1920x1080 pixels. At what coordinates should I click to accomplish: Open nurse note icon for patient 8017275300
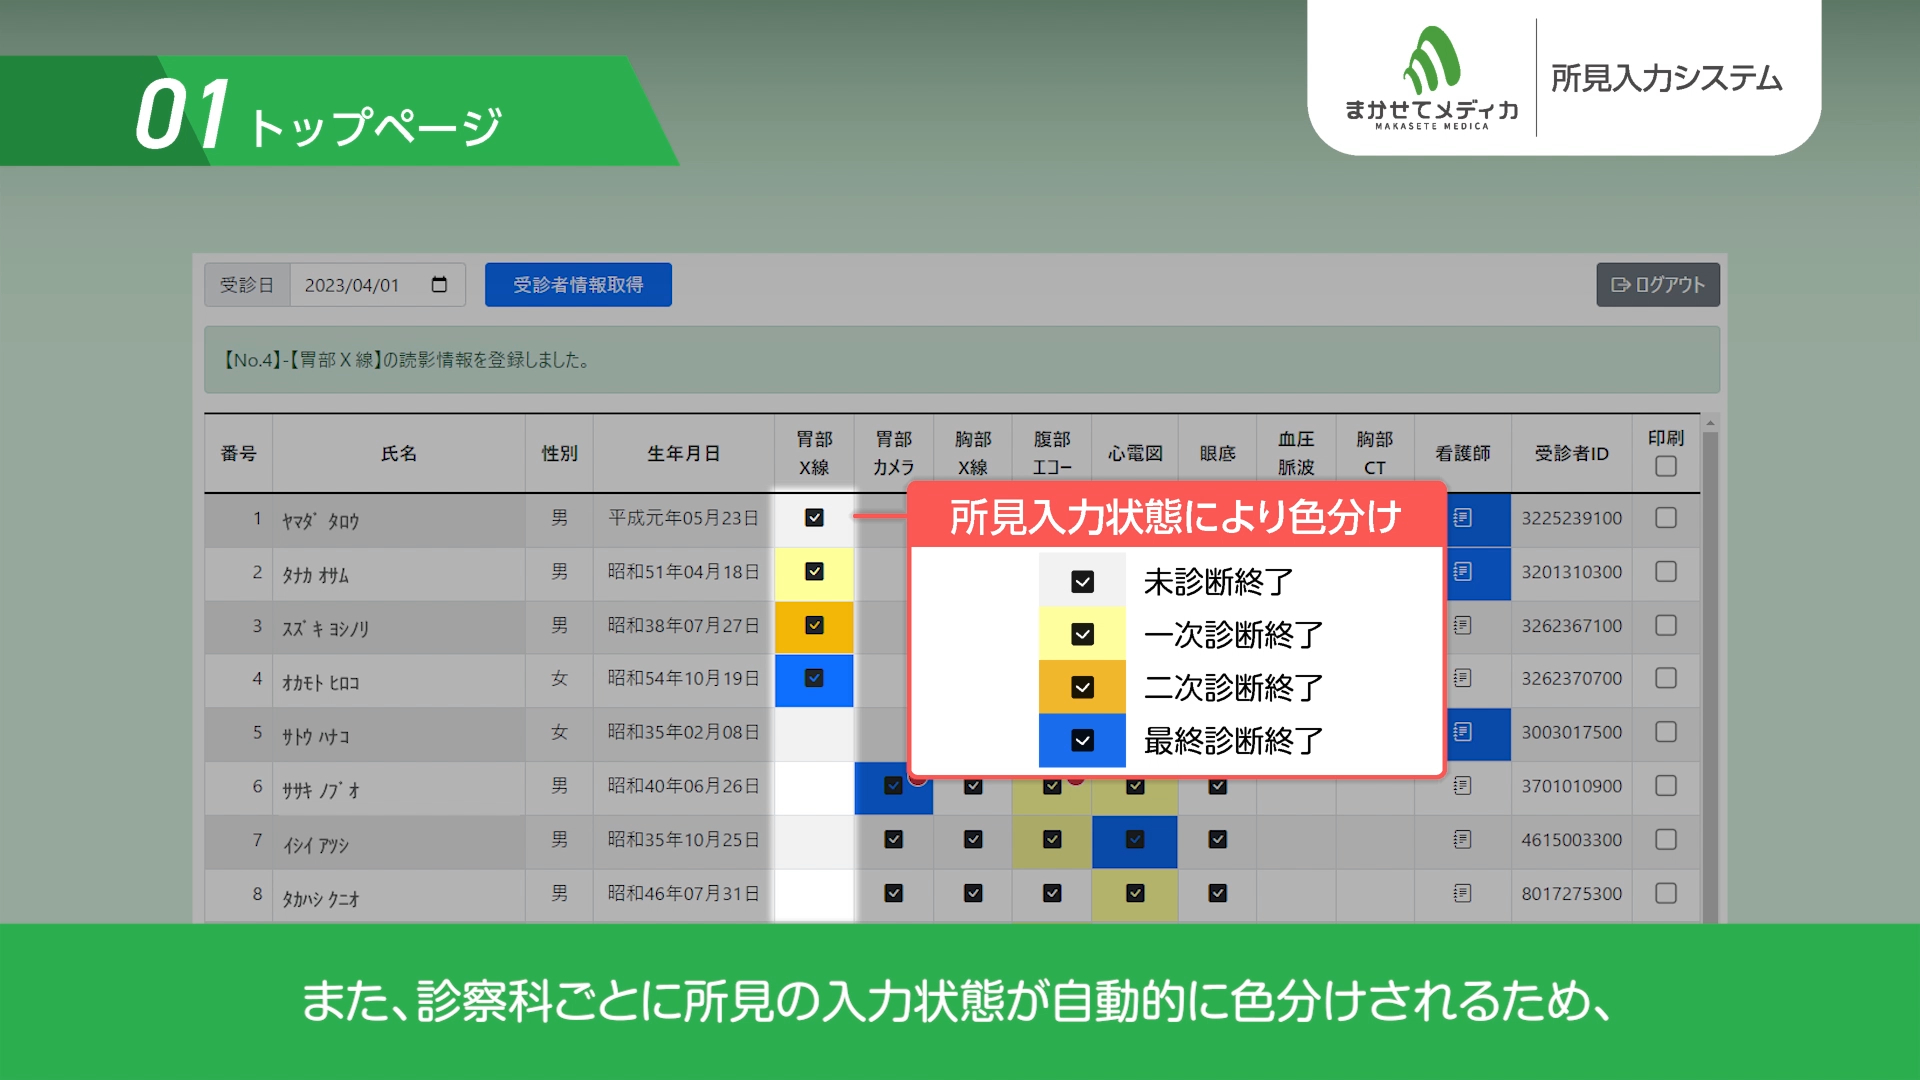(1462, 893)
